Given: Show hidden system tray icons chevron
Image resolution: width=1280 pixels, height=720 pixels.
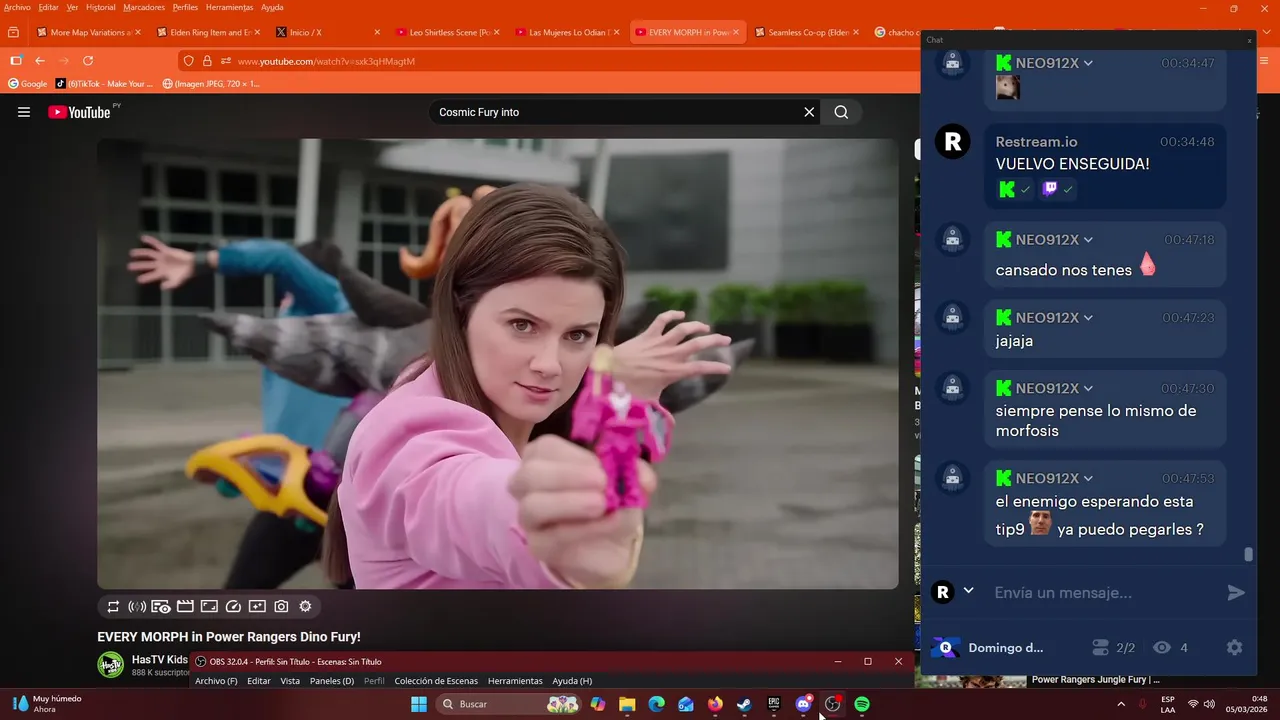Looking at the screenshot, I should point(1122,704).
